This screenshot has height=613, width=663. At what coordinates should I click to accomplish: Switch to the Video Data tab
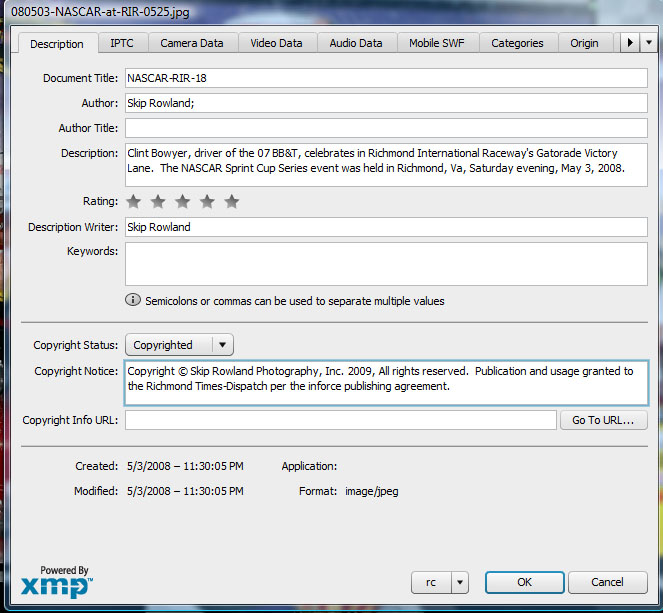[x=277, y=43]
